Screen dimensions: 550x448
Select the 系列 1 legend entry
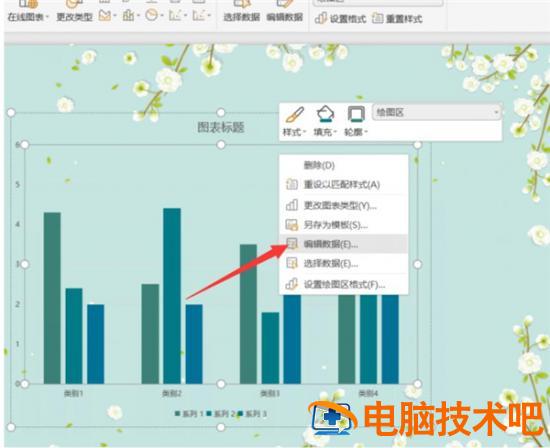click(x=189, y=414)
